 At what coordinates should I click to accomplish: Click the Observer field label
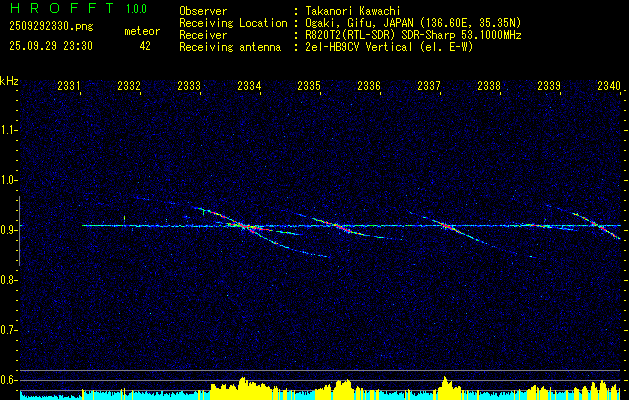tap(203, 11)
